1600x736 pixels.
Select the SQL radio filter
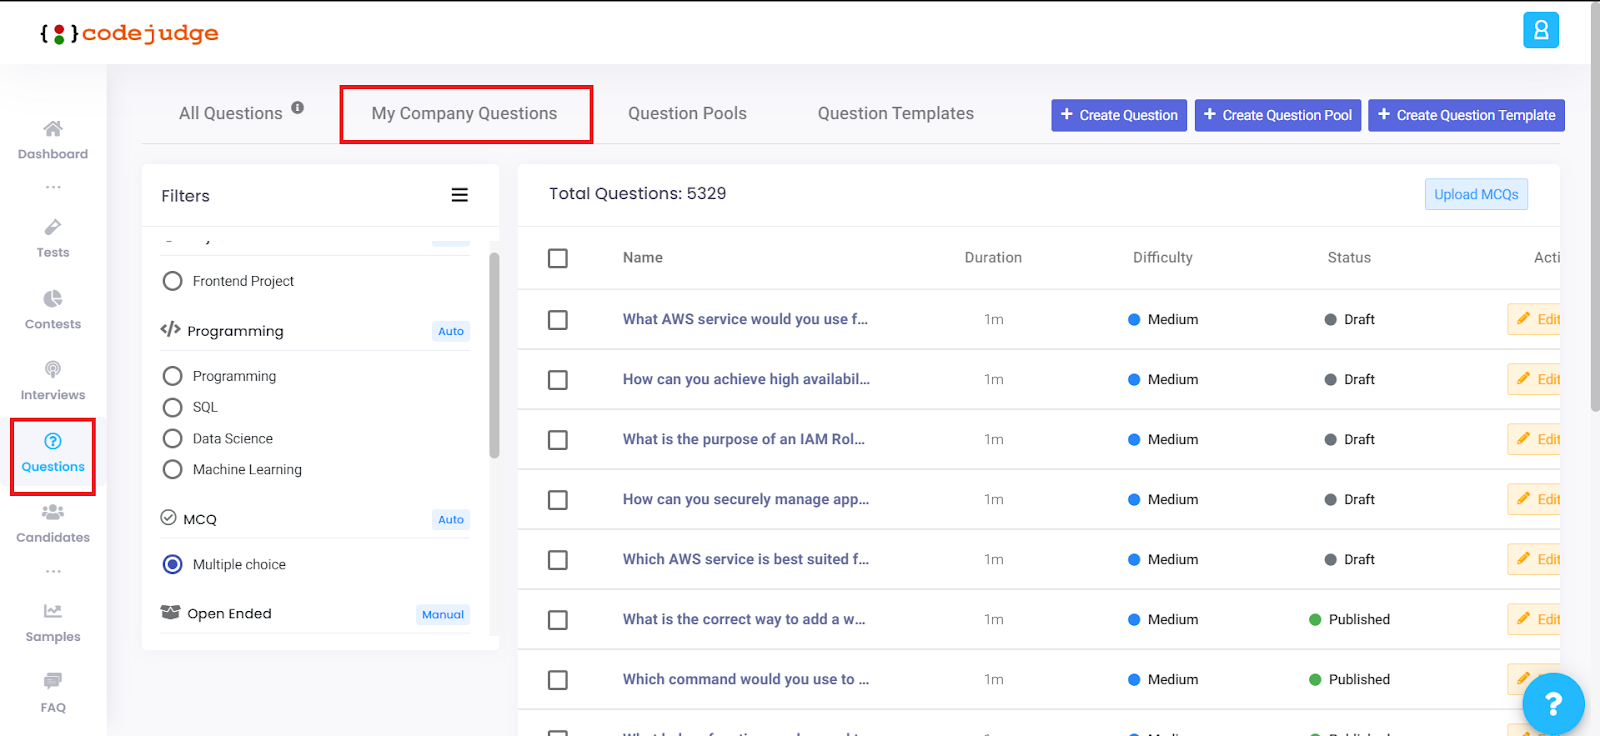(x=172, y=407)
